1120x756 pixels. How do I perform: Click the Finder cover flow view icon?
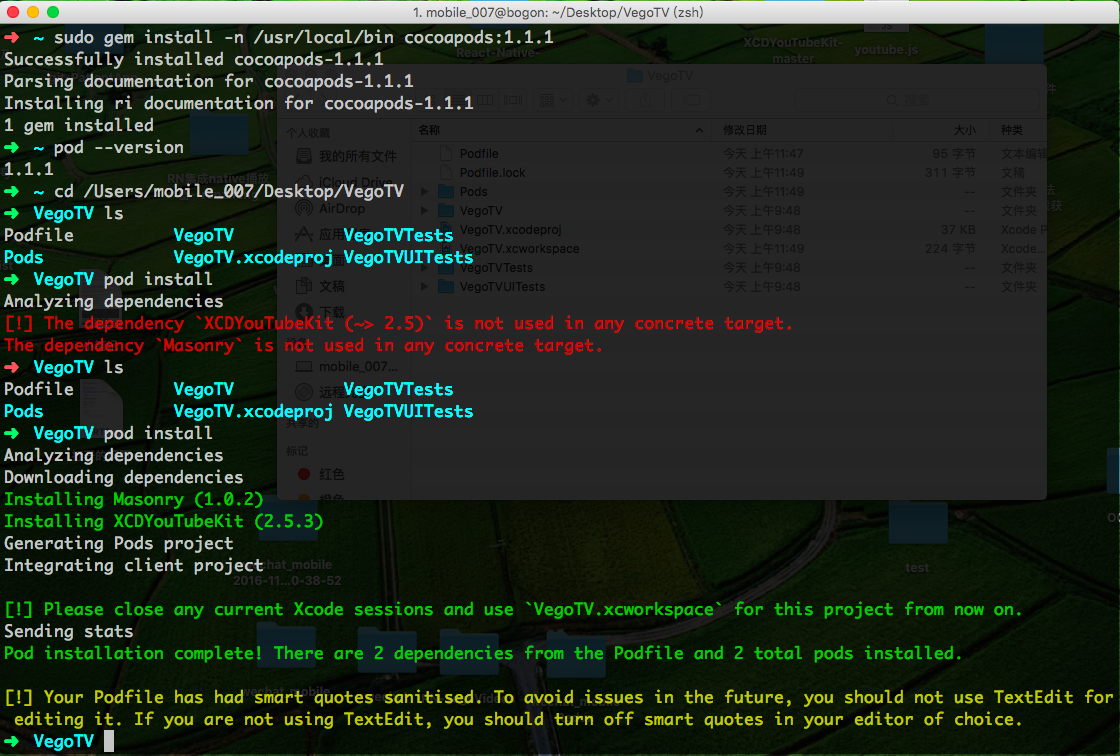click(513, 101)
